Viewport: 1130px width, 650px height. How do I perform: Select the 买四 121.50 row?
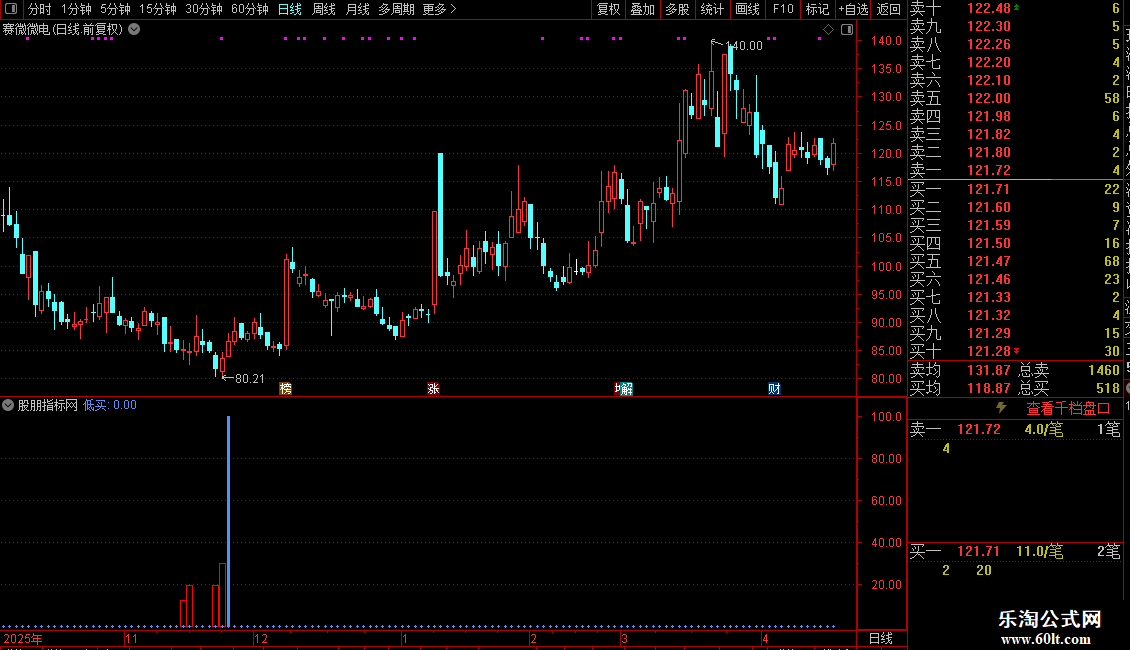pyautogui.click(x=1015, y=244)
